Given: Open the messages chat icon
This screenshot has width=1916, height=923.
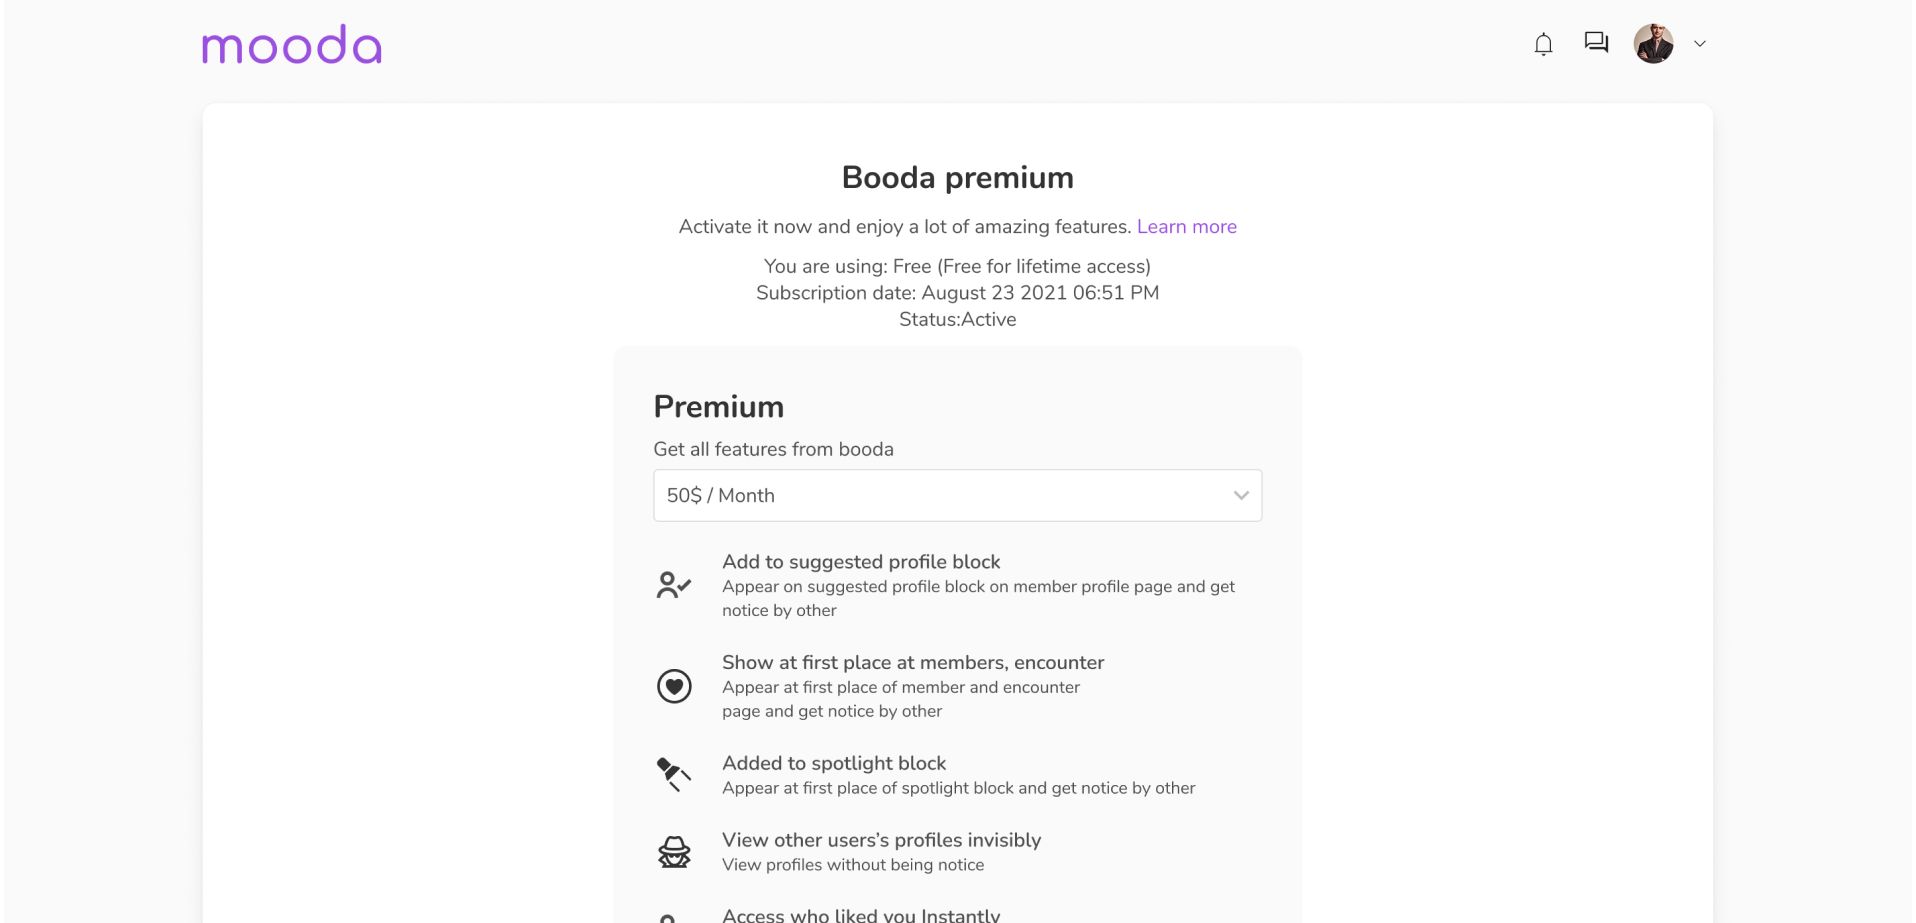Looking at the screenshot, I should (1596, 42).
